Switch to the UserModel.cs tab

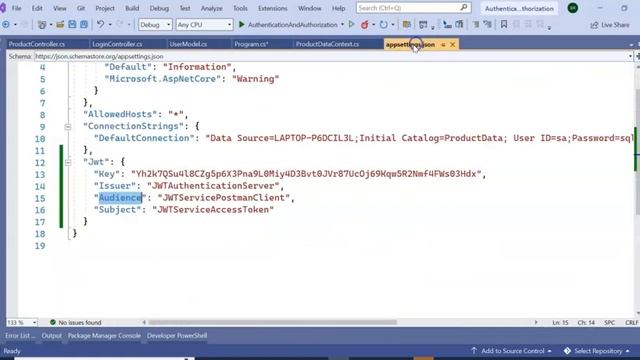point(188,44)
